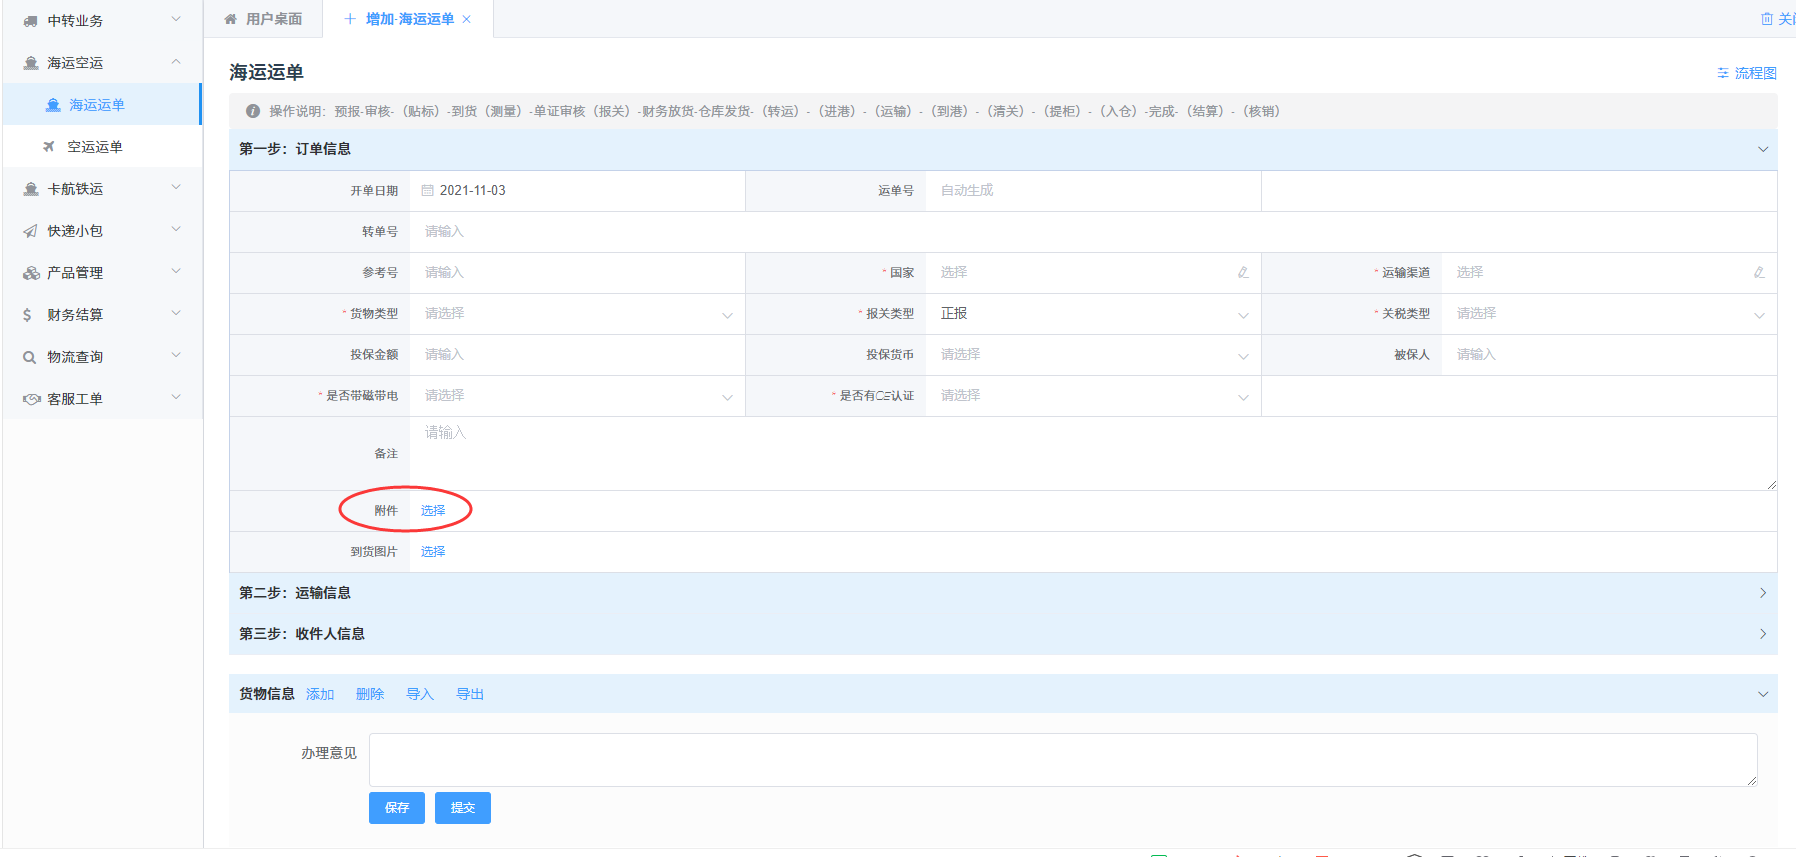Click 导入 in 货物信息
The image size is (1796, 857).
coord(420,694)
